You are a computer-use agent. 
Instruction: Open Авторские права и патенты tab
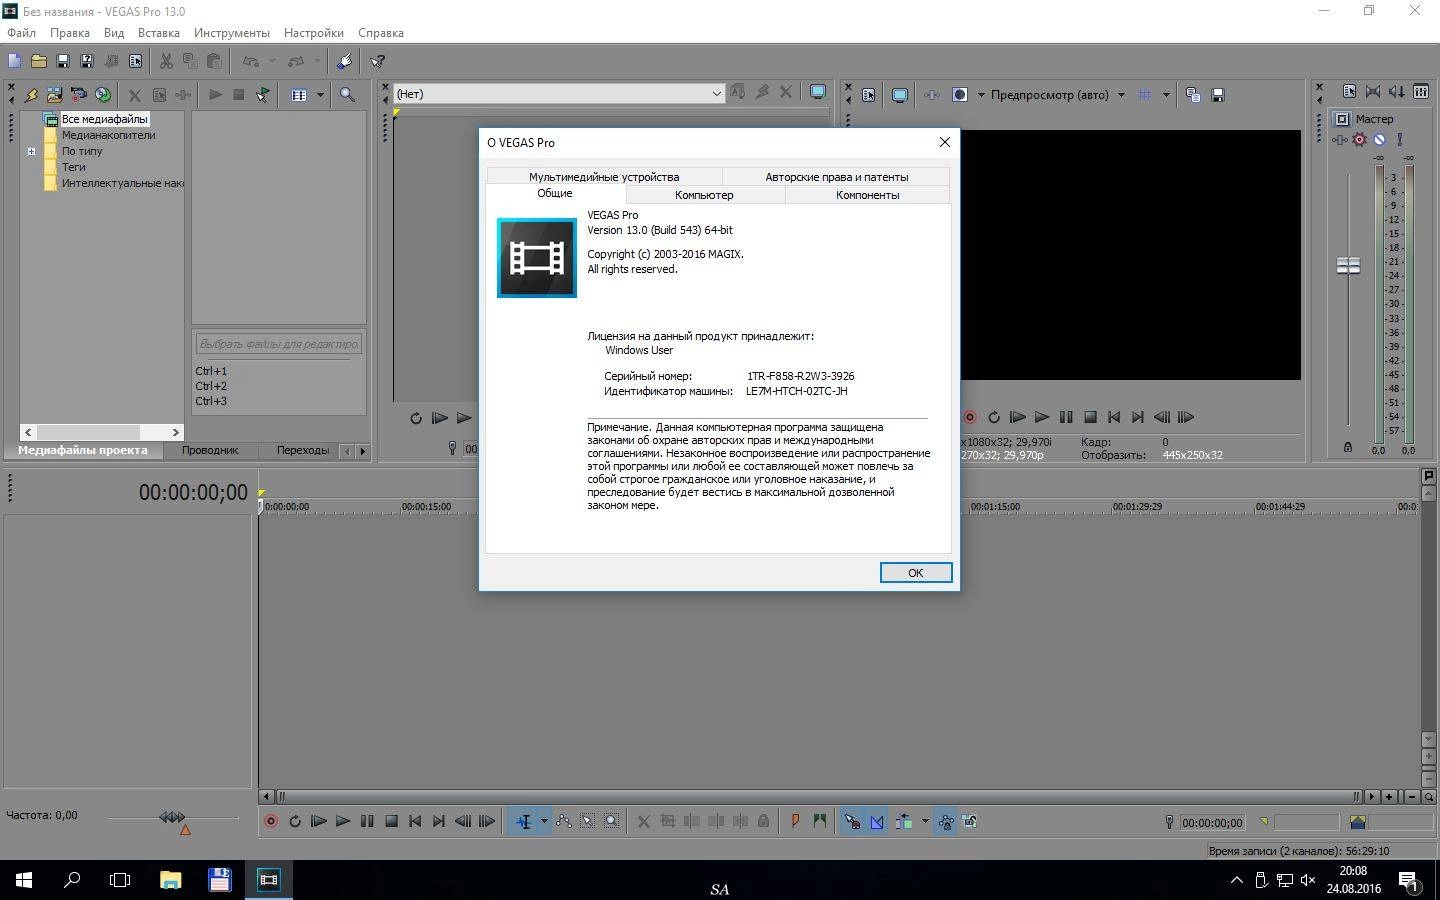pyautogui.click(x=836, y=177)
